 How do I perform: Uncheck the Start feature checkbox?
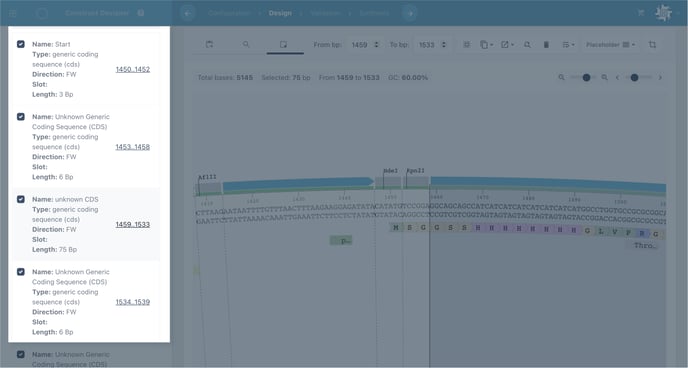pos(21,44)
